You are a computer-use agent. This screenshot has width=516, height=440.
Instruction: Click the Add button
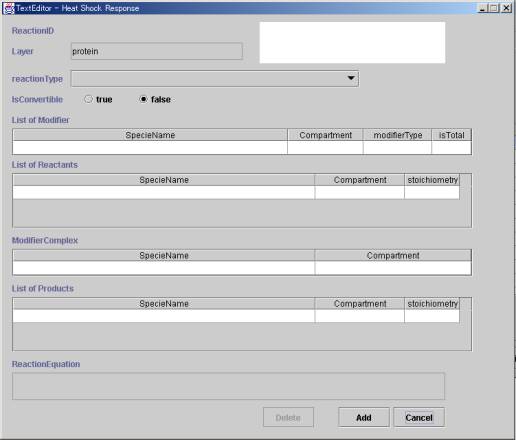click(364, 417)
